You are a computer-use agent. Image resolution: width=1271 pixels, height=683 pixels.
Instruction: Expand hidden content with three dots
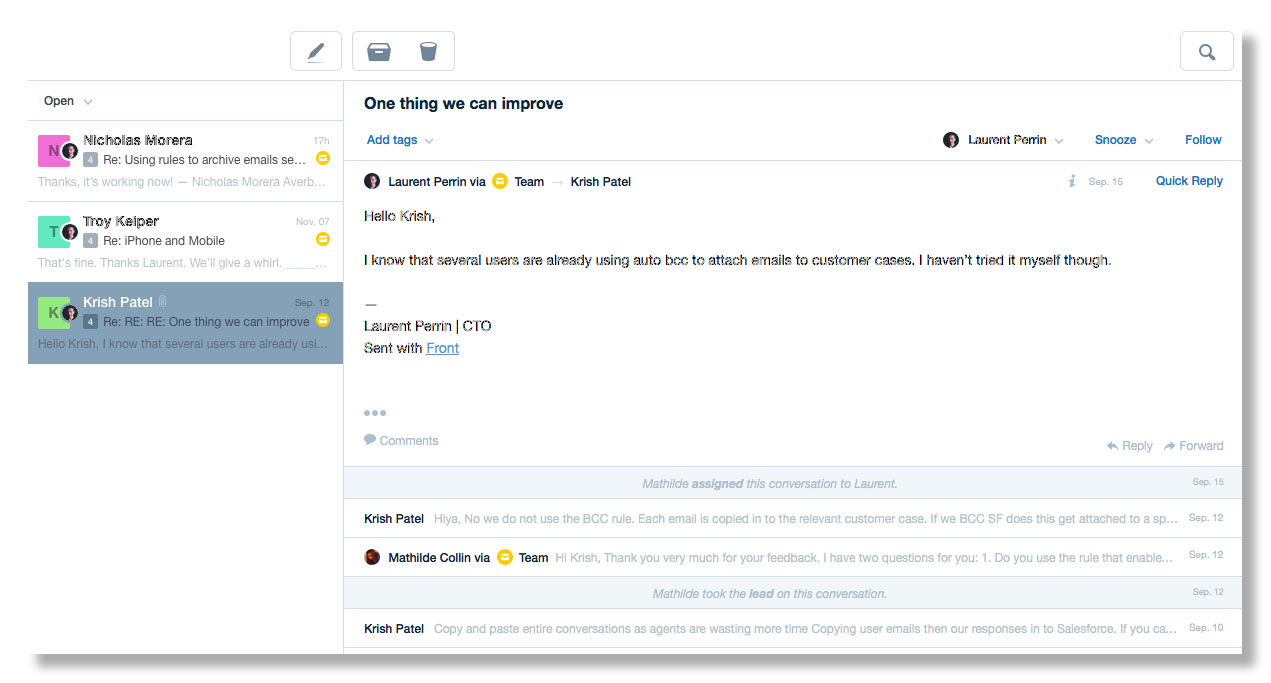375,413
